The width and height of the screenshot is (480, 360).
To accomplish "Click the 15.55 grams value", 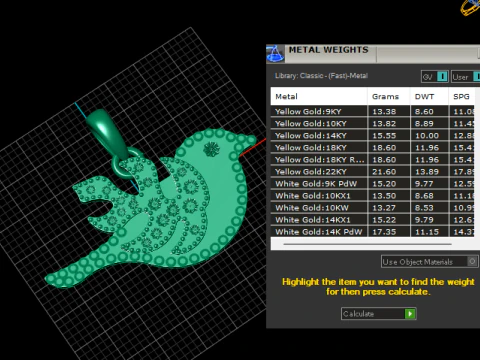I will tap(384, 136).
